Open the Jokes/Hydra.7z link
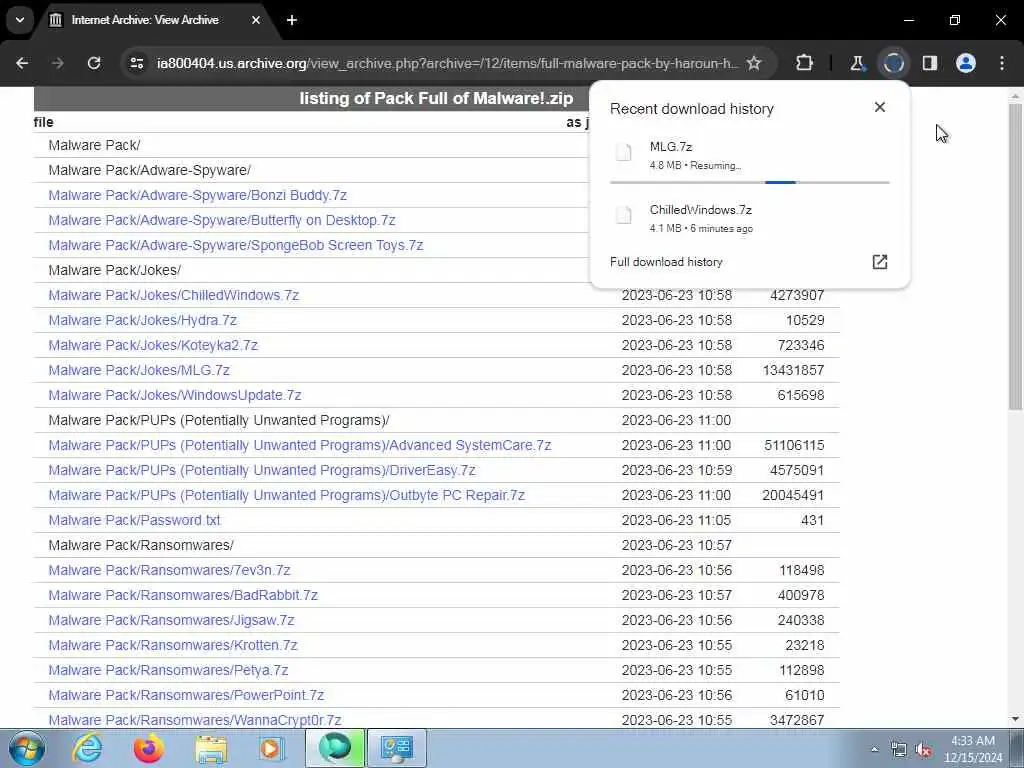The height and width of the screenshot is (768, 1024). tap(142, 320)
